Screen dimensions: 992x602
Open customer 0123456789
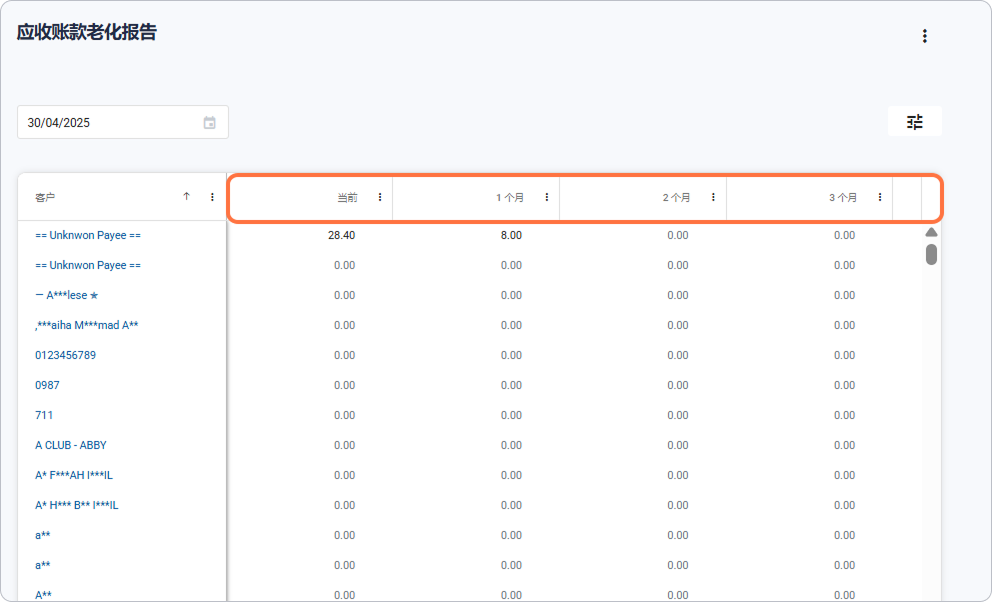click(x=65, y=355)
